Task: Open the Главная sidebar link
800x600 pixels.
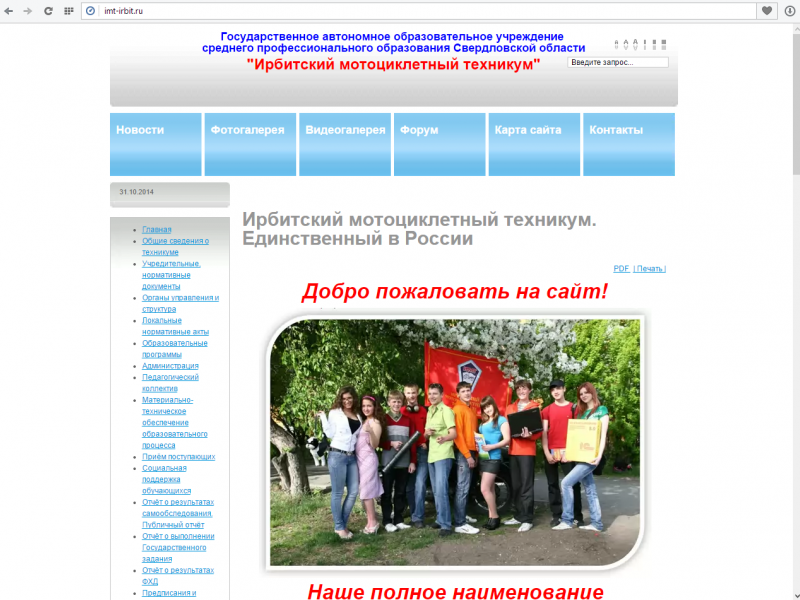Action: [156, 229]
